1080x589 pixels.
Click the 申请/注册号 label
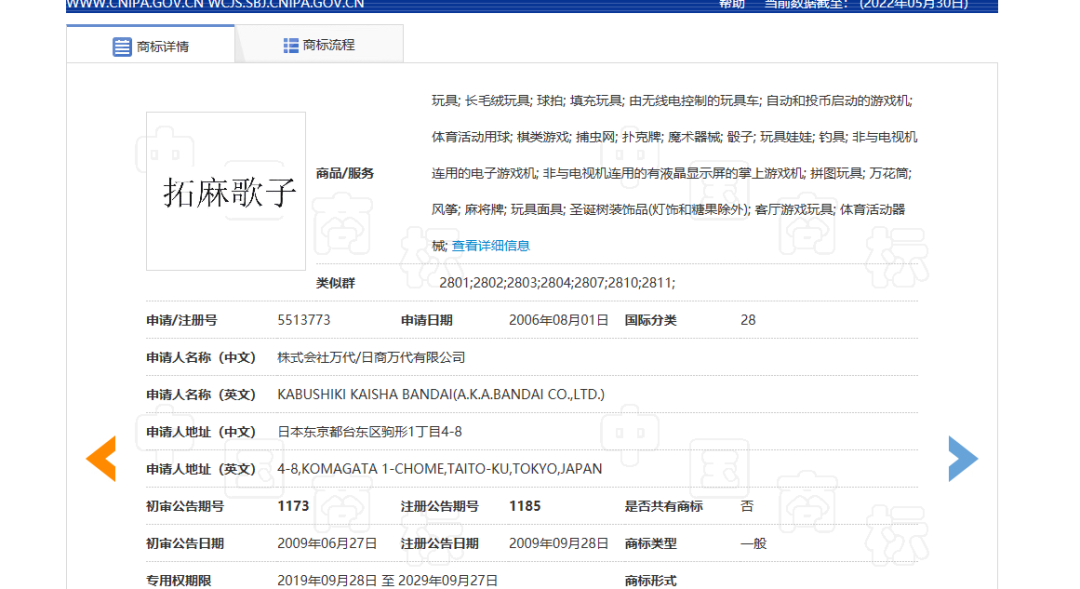coord(182,320)
